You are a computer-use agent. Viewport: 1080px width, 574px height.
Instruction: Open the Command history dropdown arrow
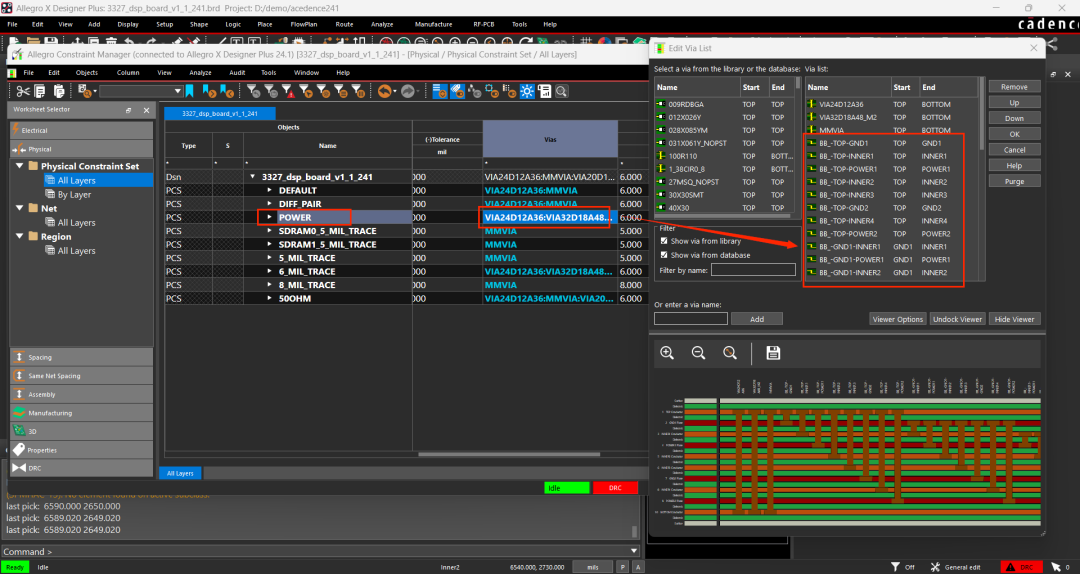[634, 551]
